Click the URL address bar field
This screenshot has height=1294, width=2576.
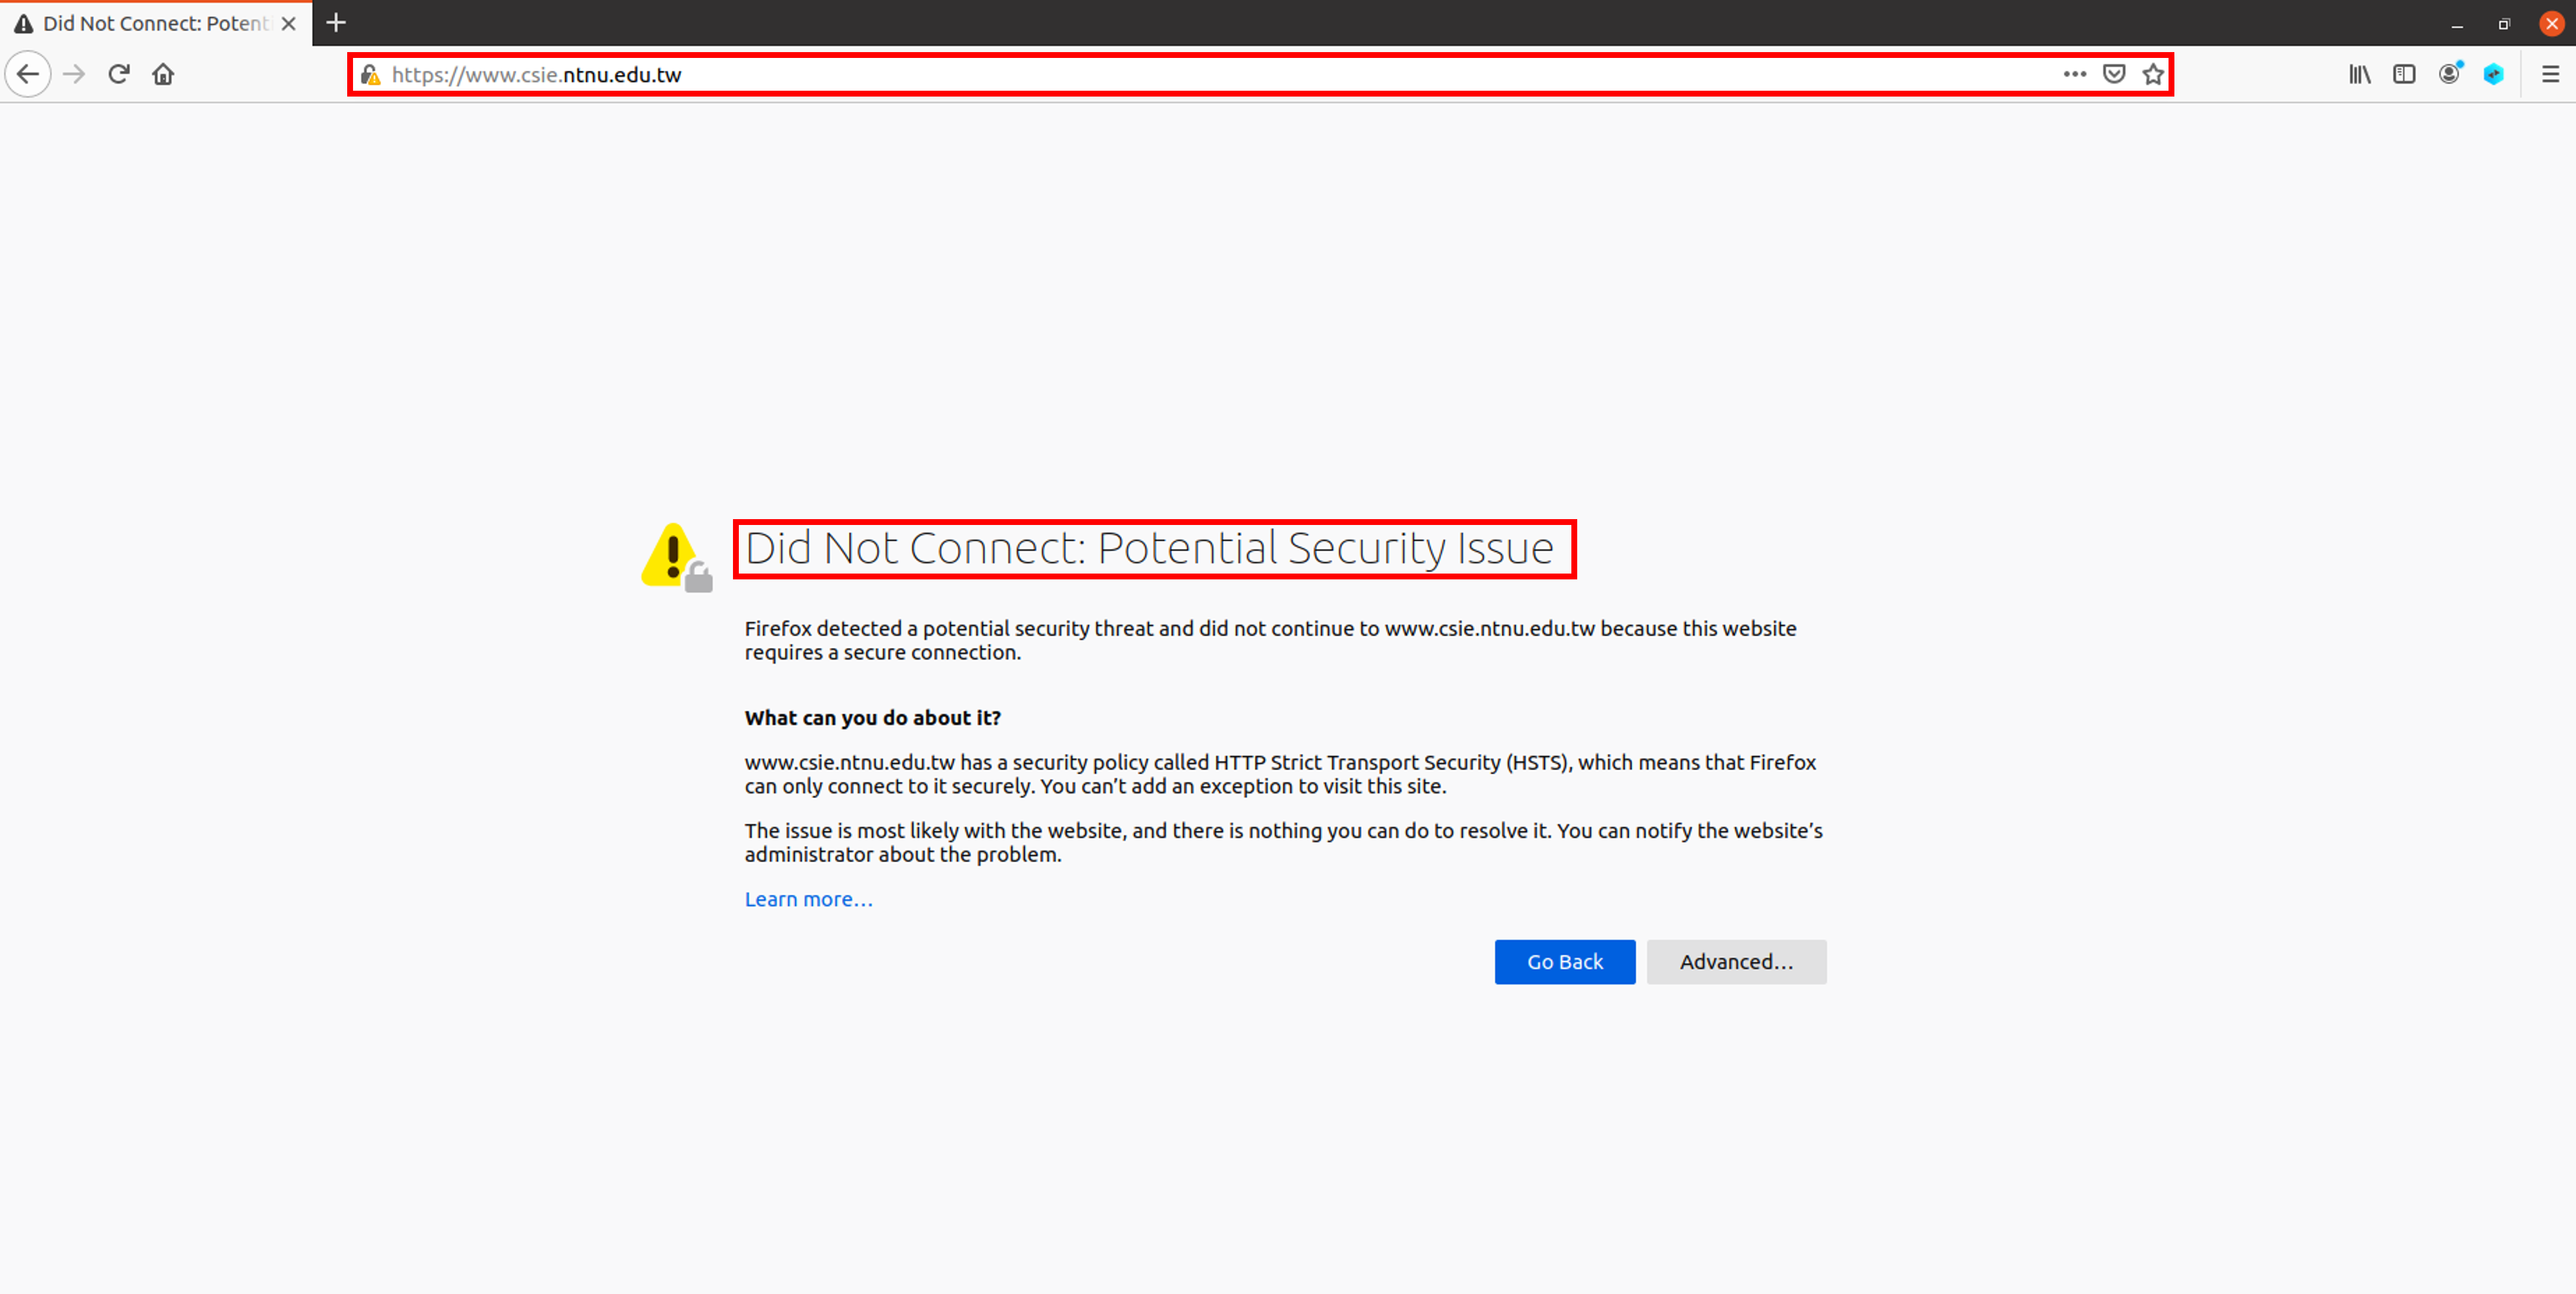[1260, 75]
